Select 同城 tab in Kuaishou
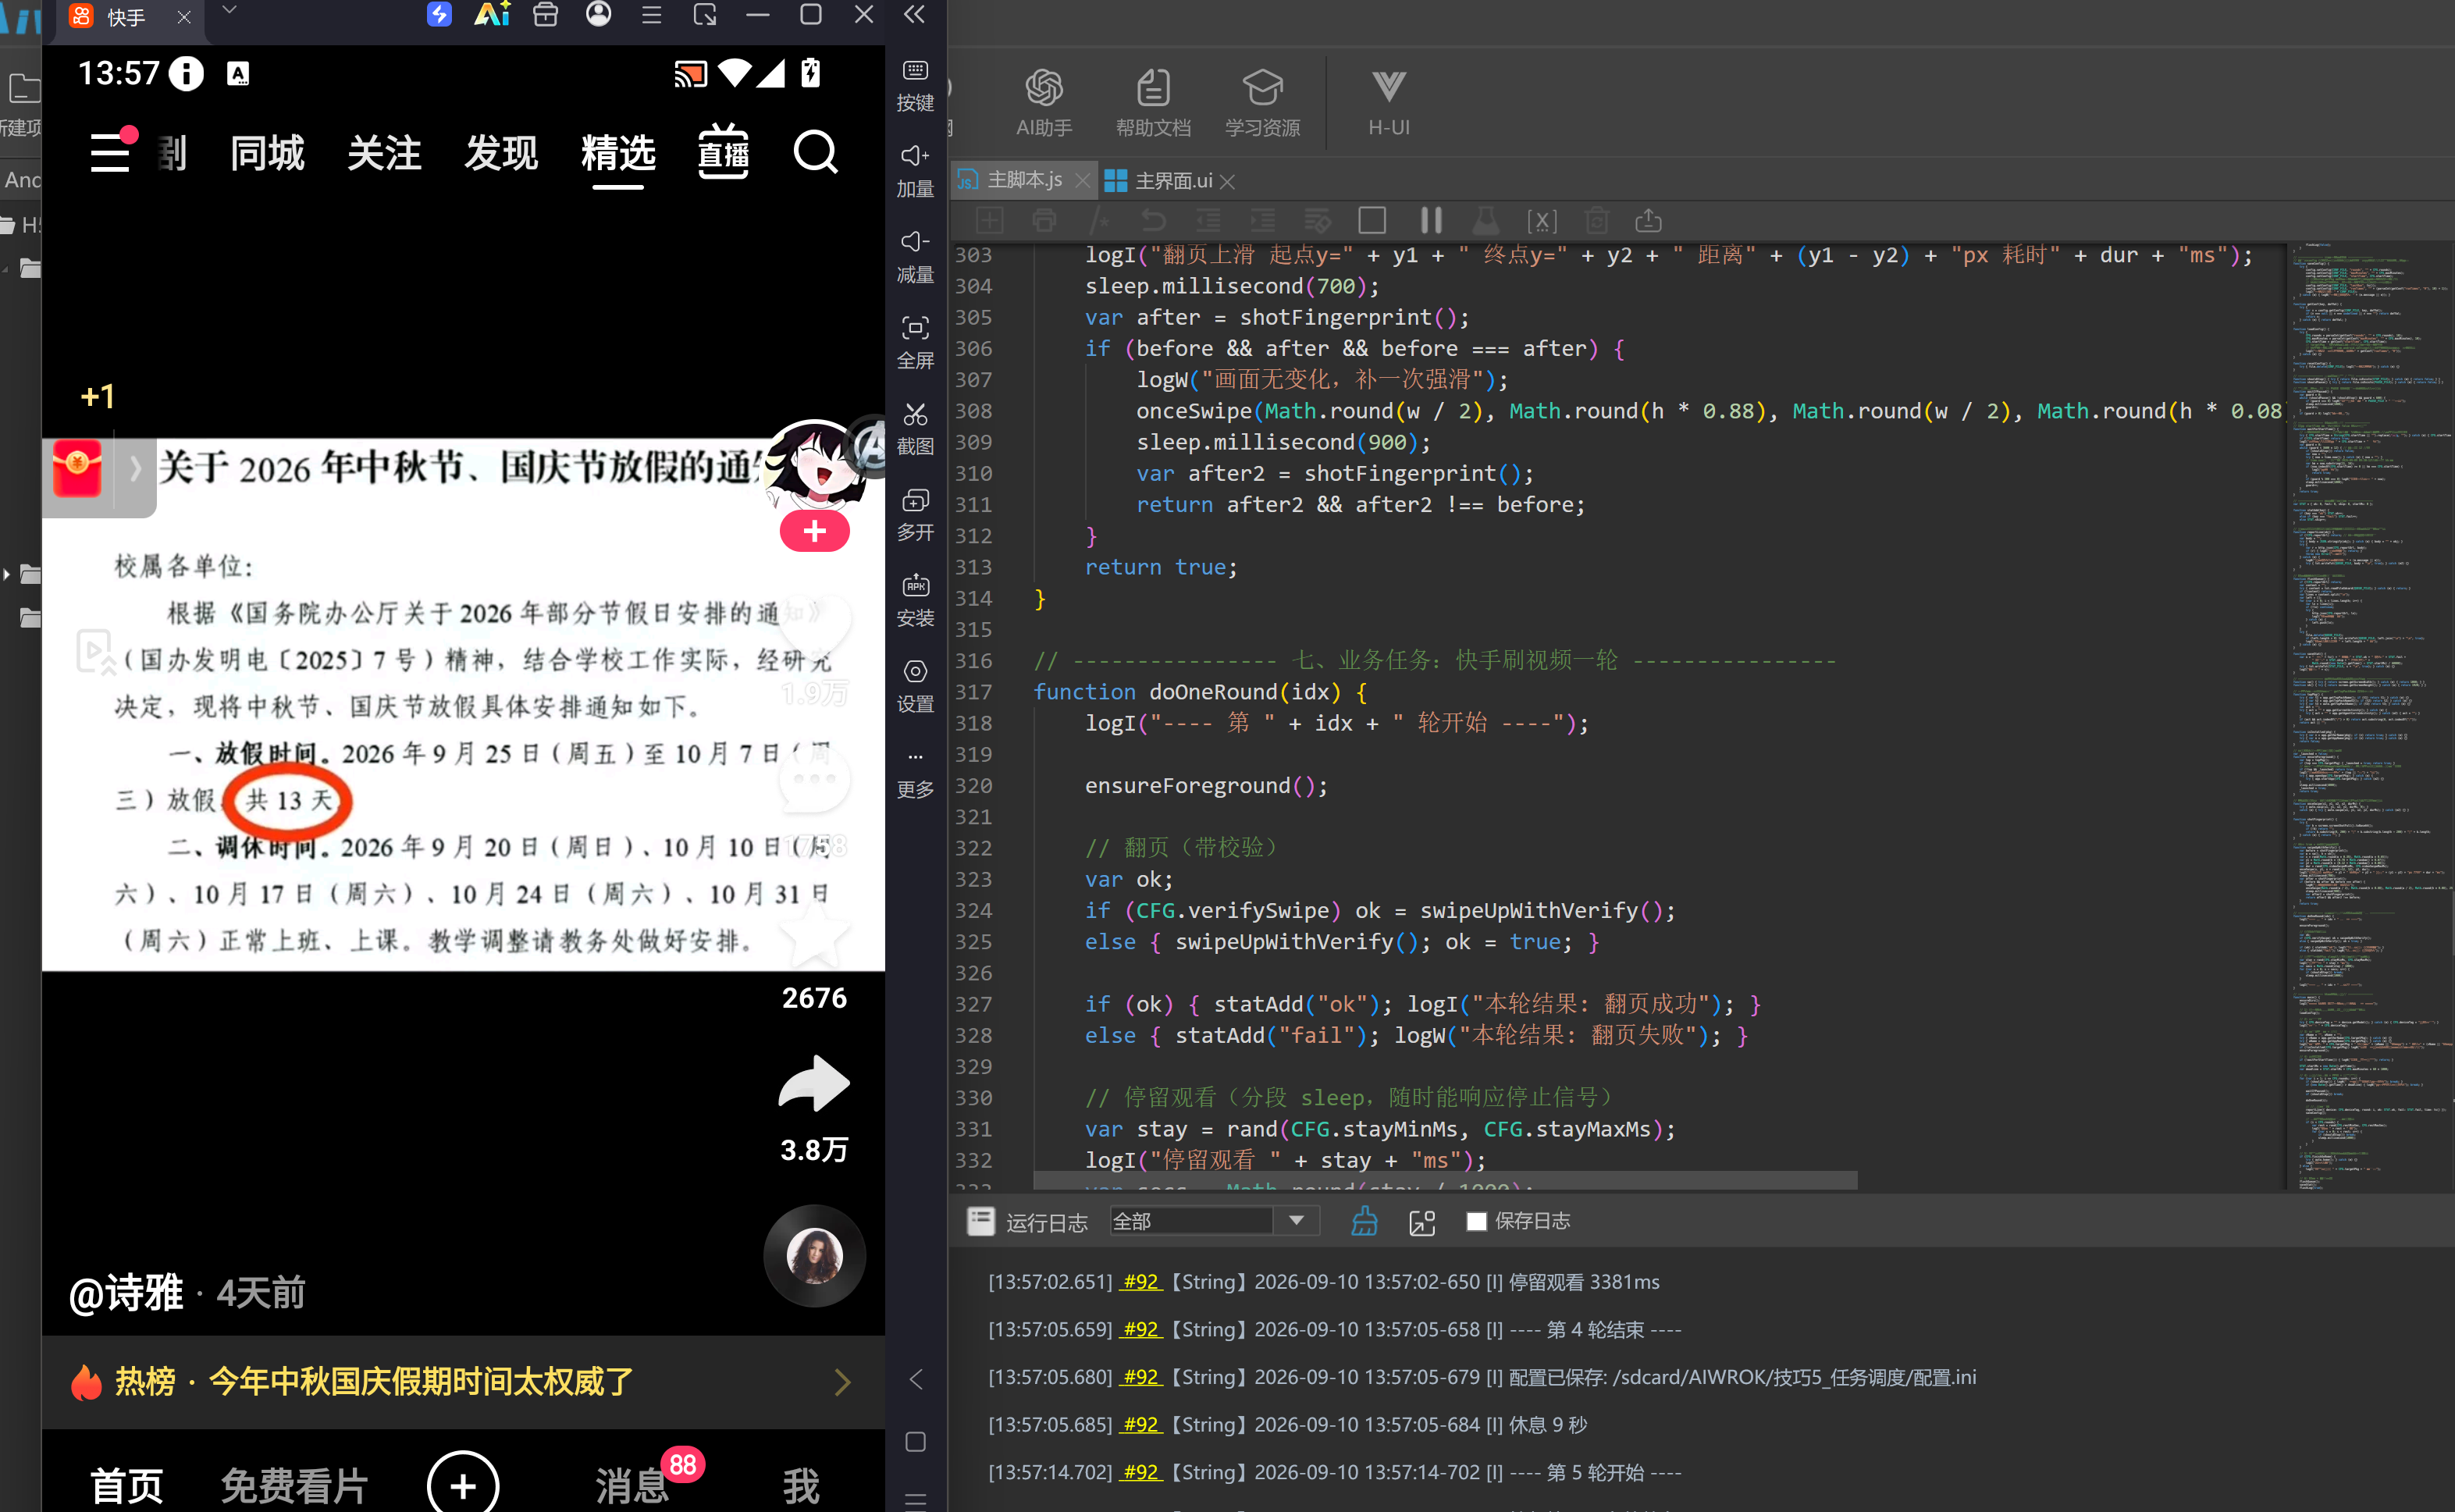 [x=267, y=153]
